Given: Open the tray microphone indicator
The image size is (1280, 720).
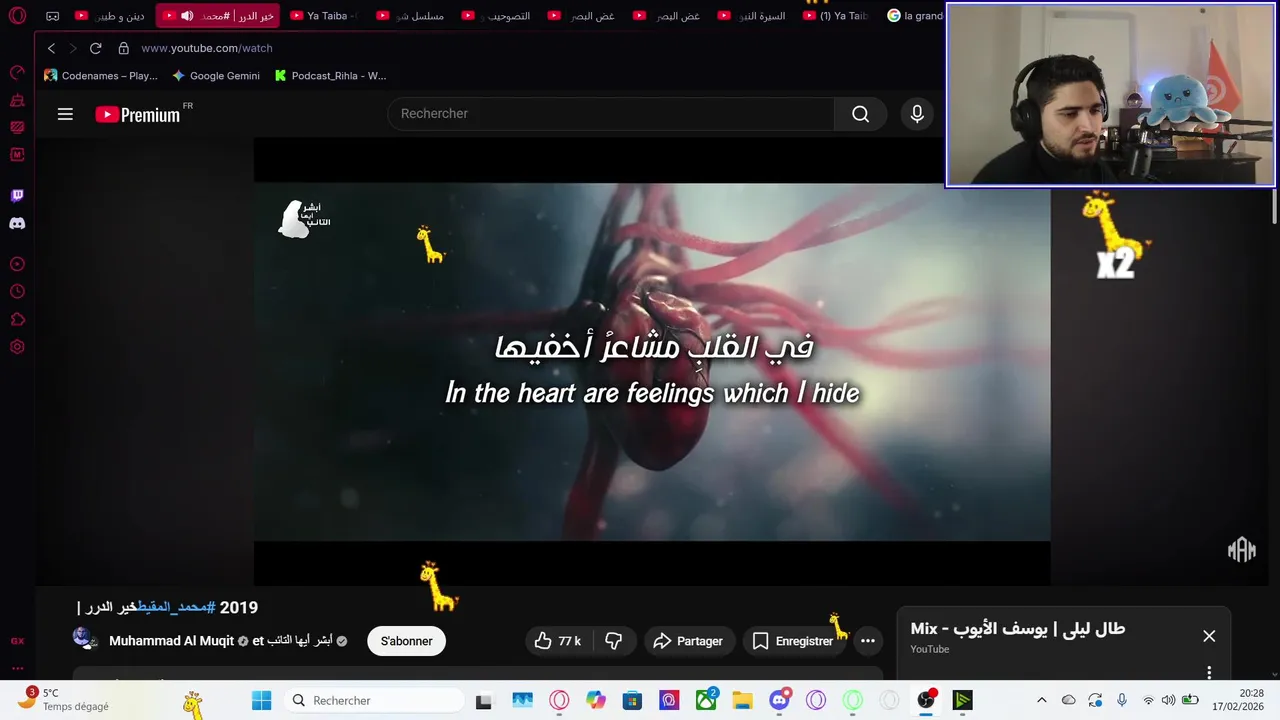Looking at the screenshot, I should tap(1122, 700).
